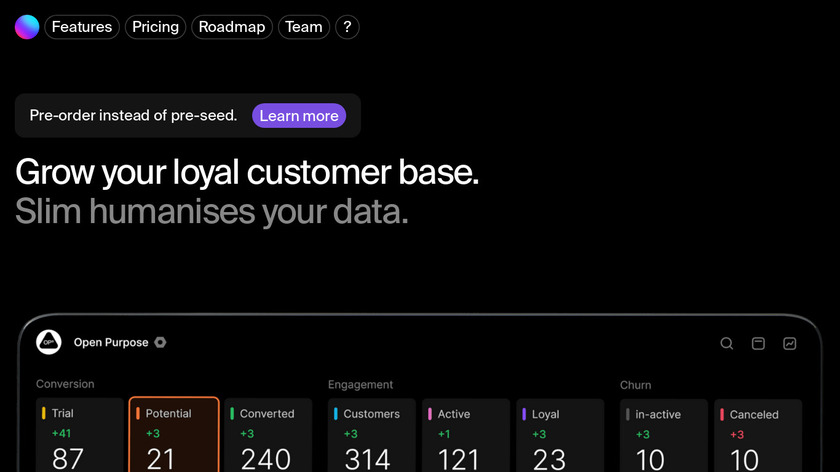Select the in-active churn card

pos(664,436)
